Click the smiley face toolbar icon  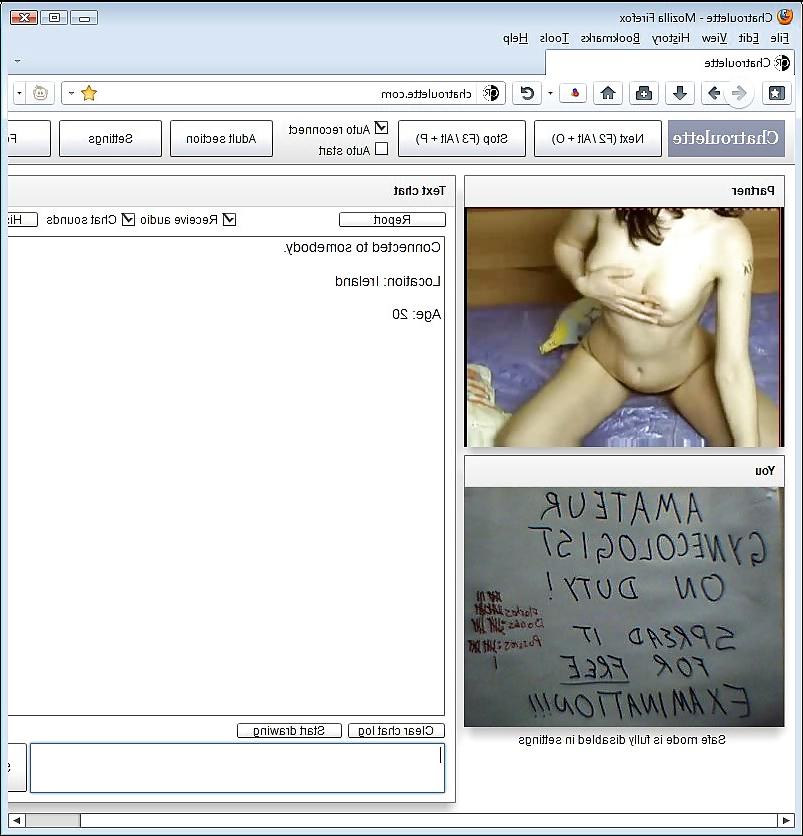pos(40,93)
